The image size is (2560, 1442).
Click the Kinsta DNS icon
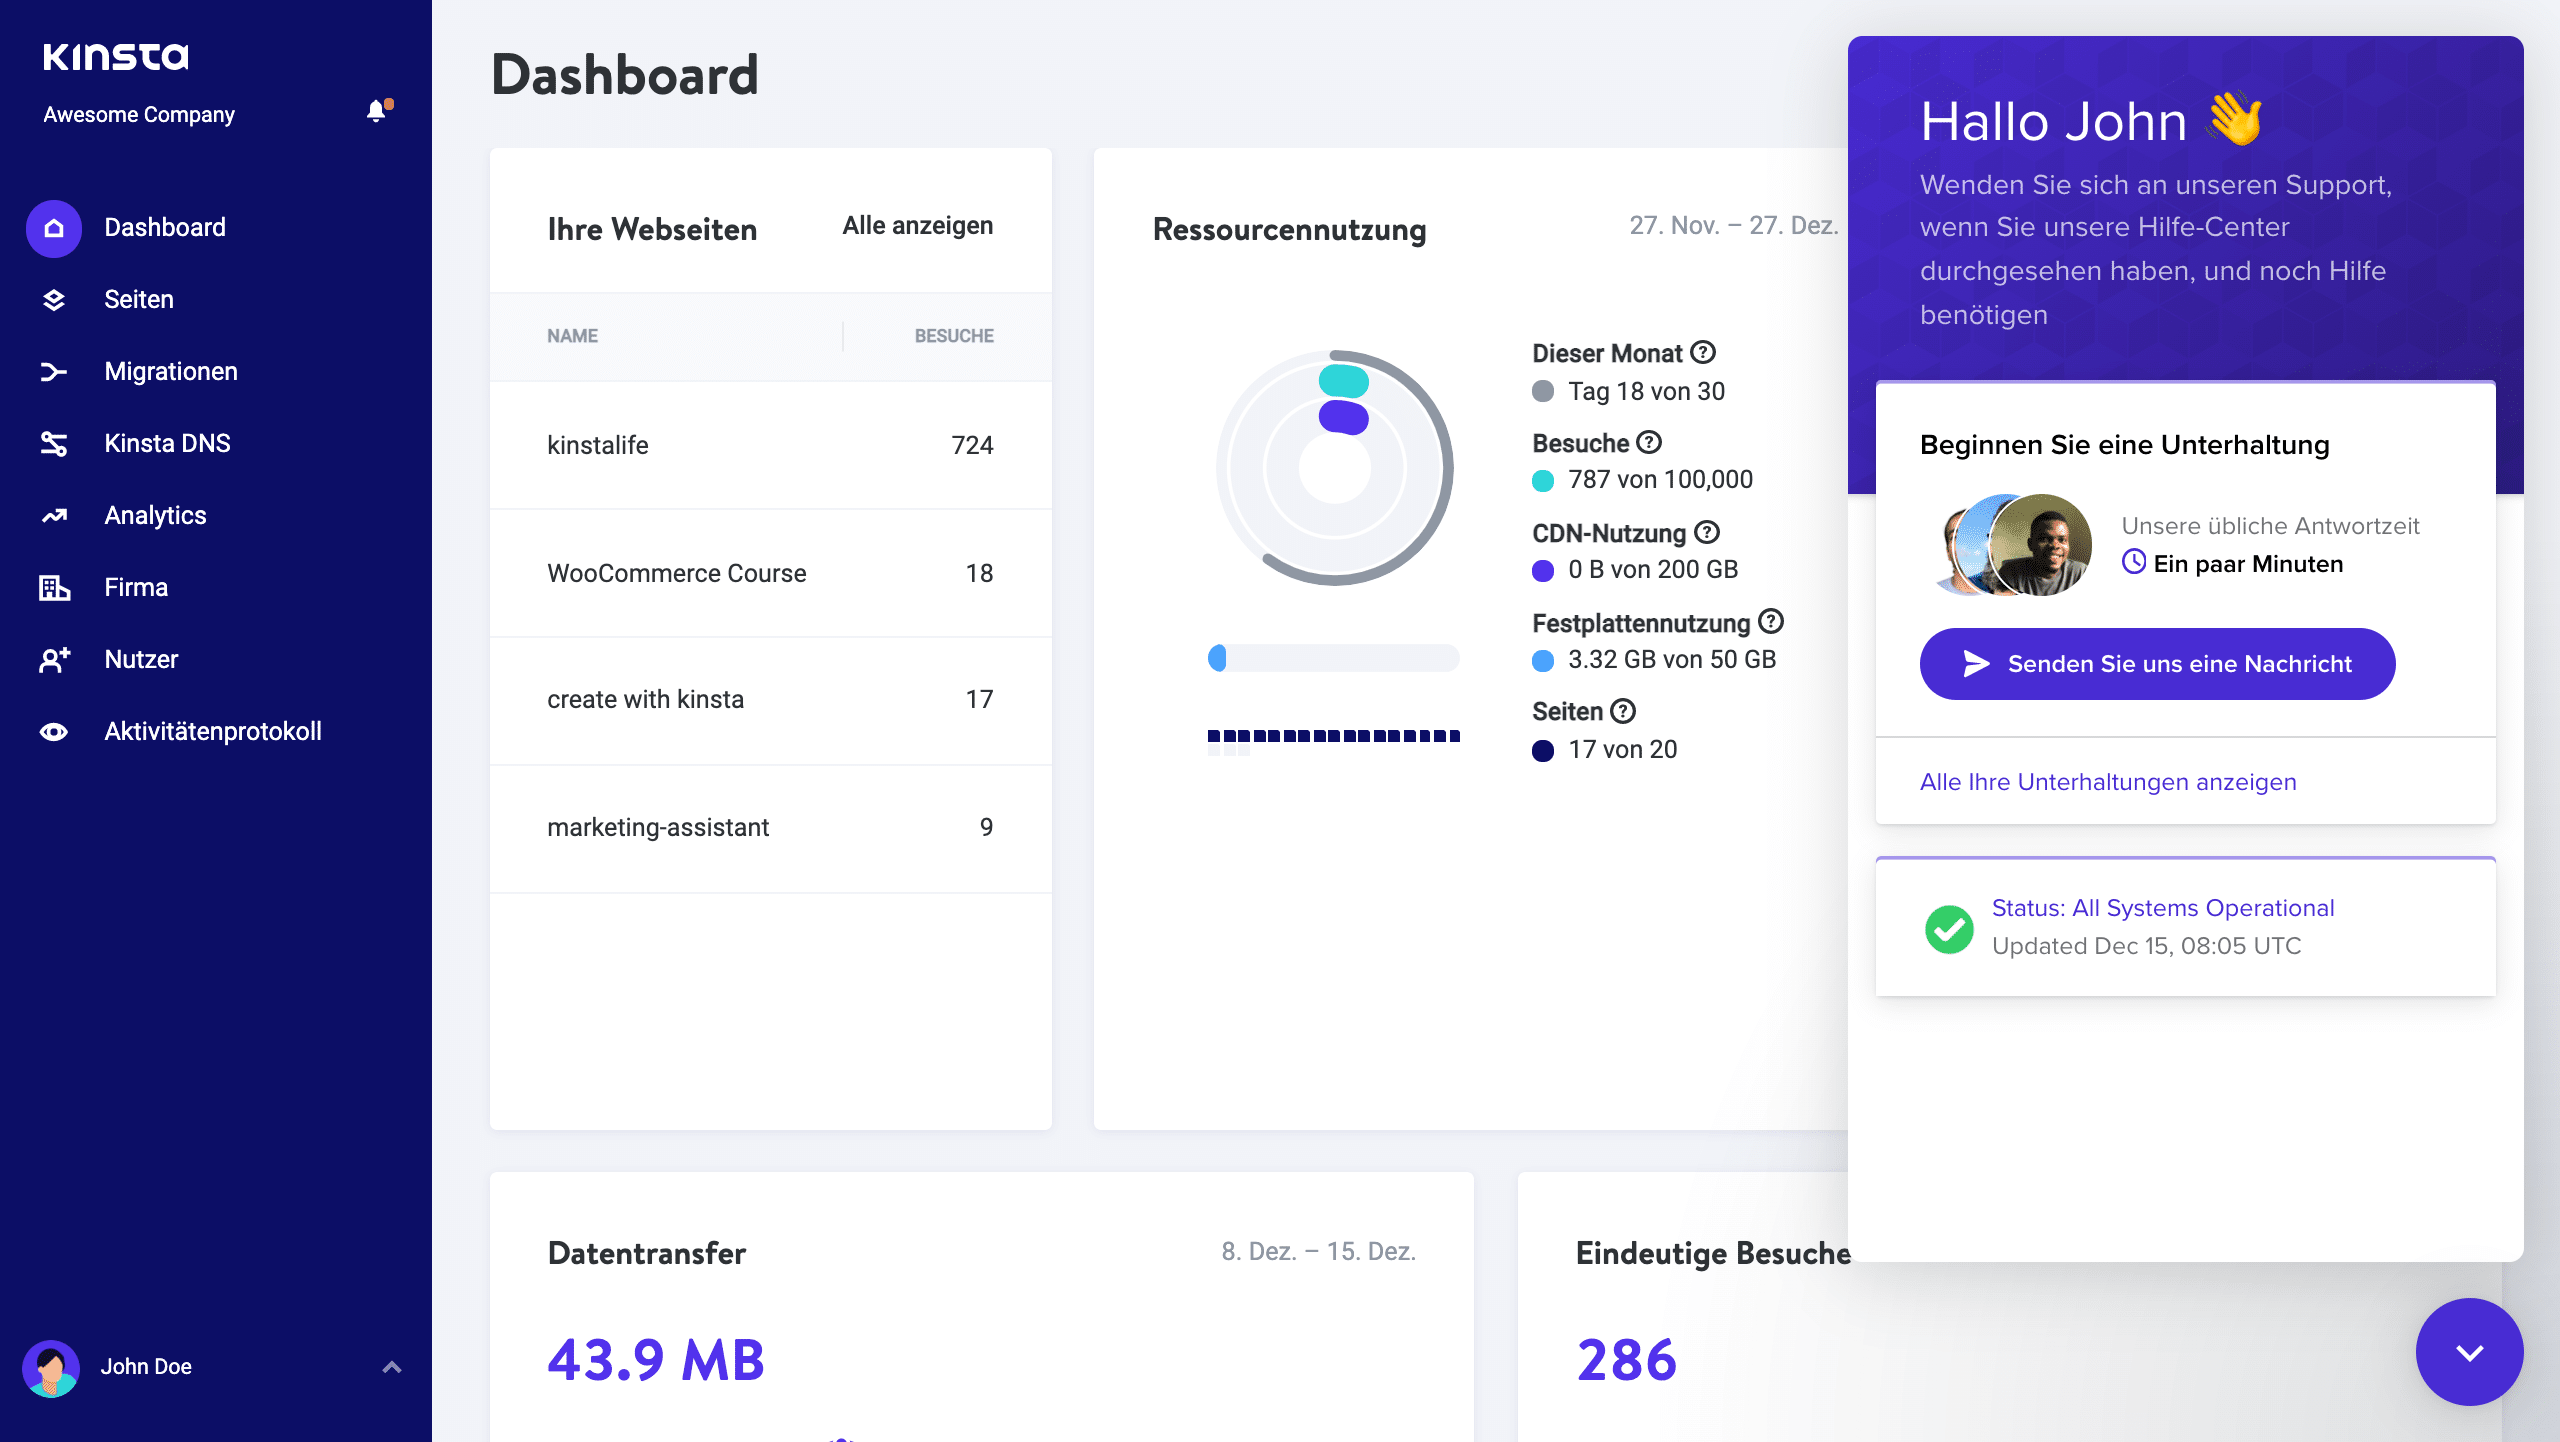pos(51,441)
